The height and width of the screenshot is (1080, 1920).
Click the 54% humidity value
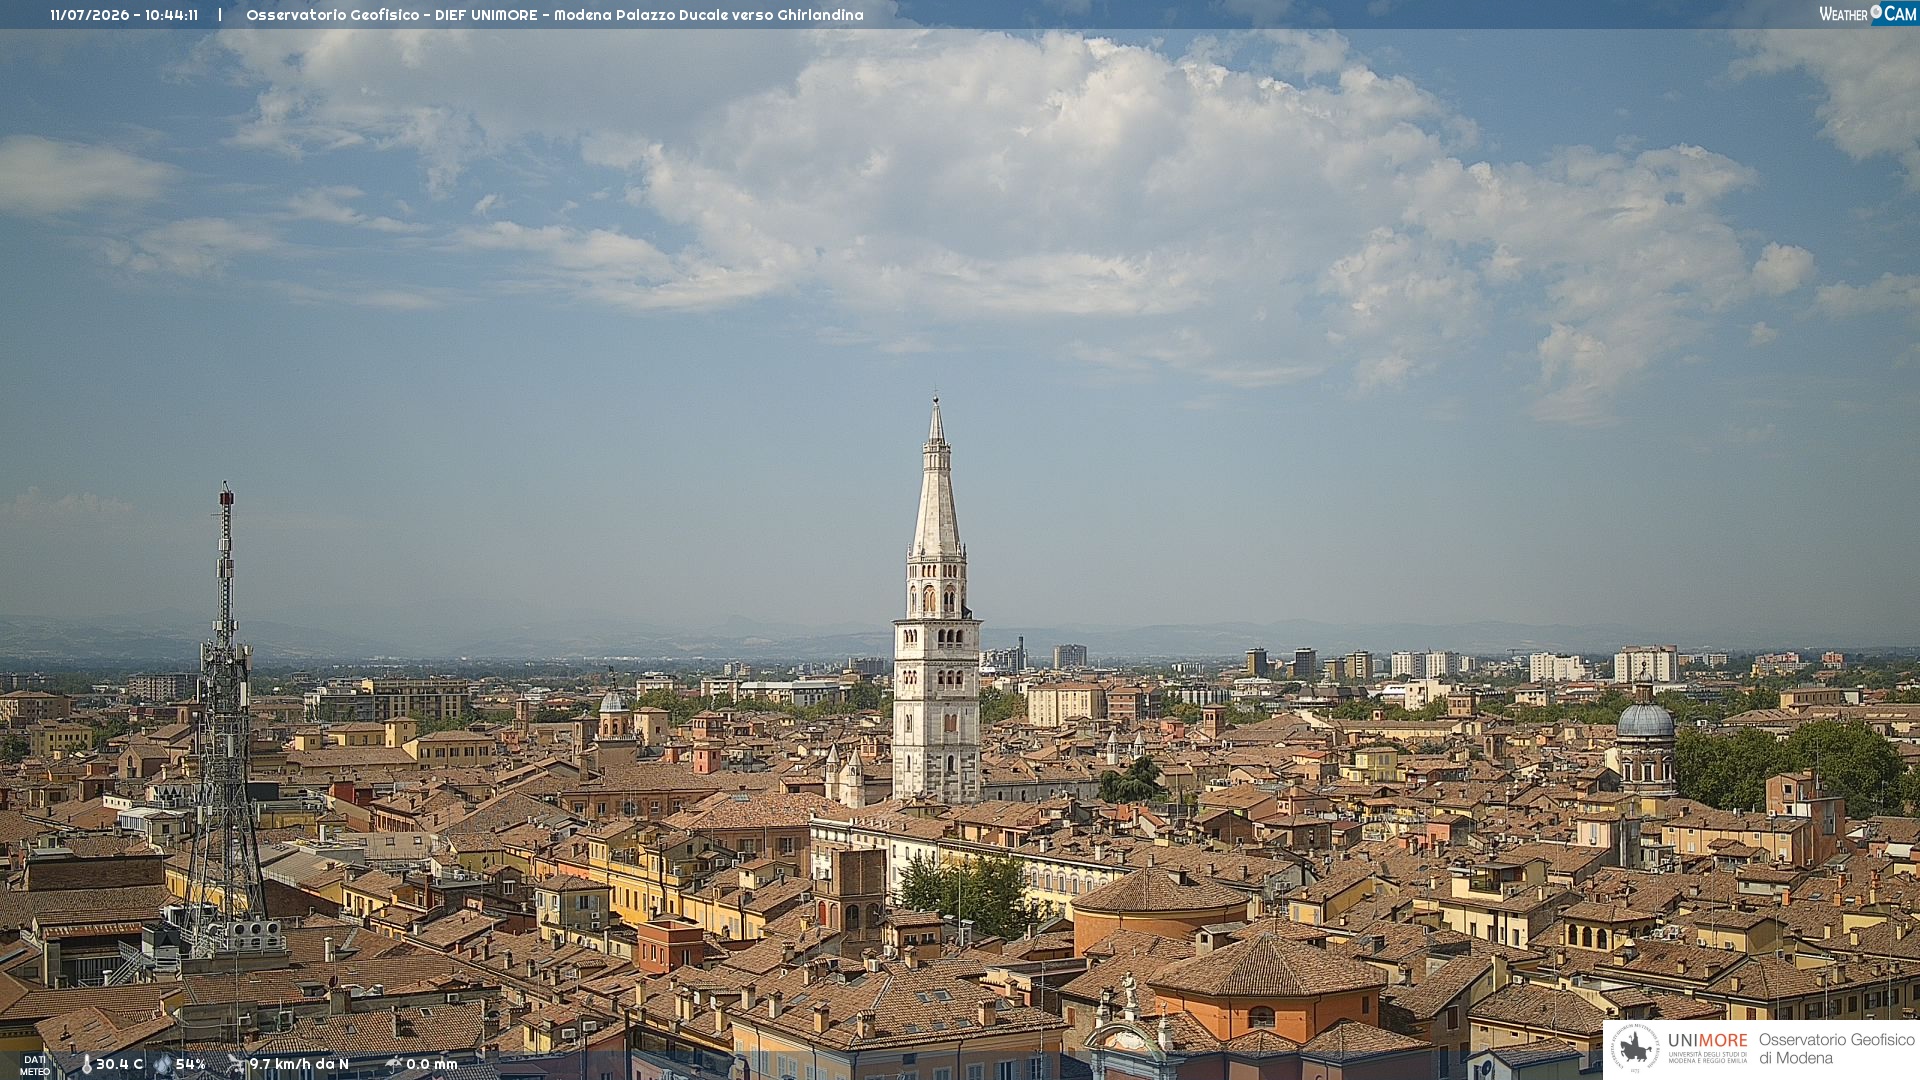(190, 1065)
